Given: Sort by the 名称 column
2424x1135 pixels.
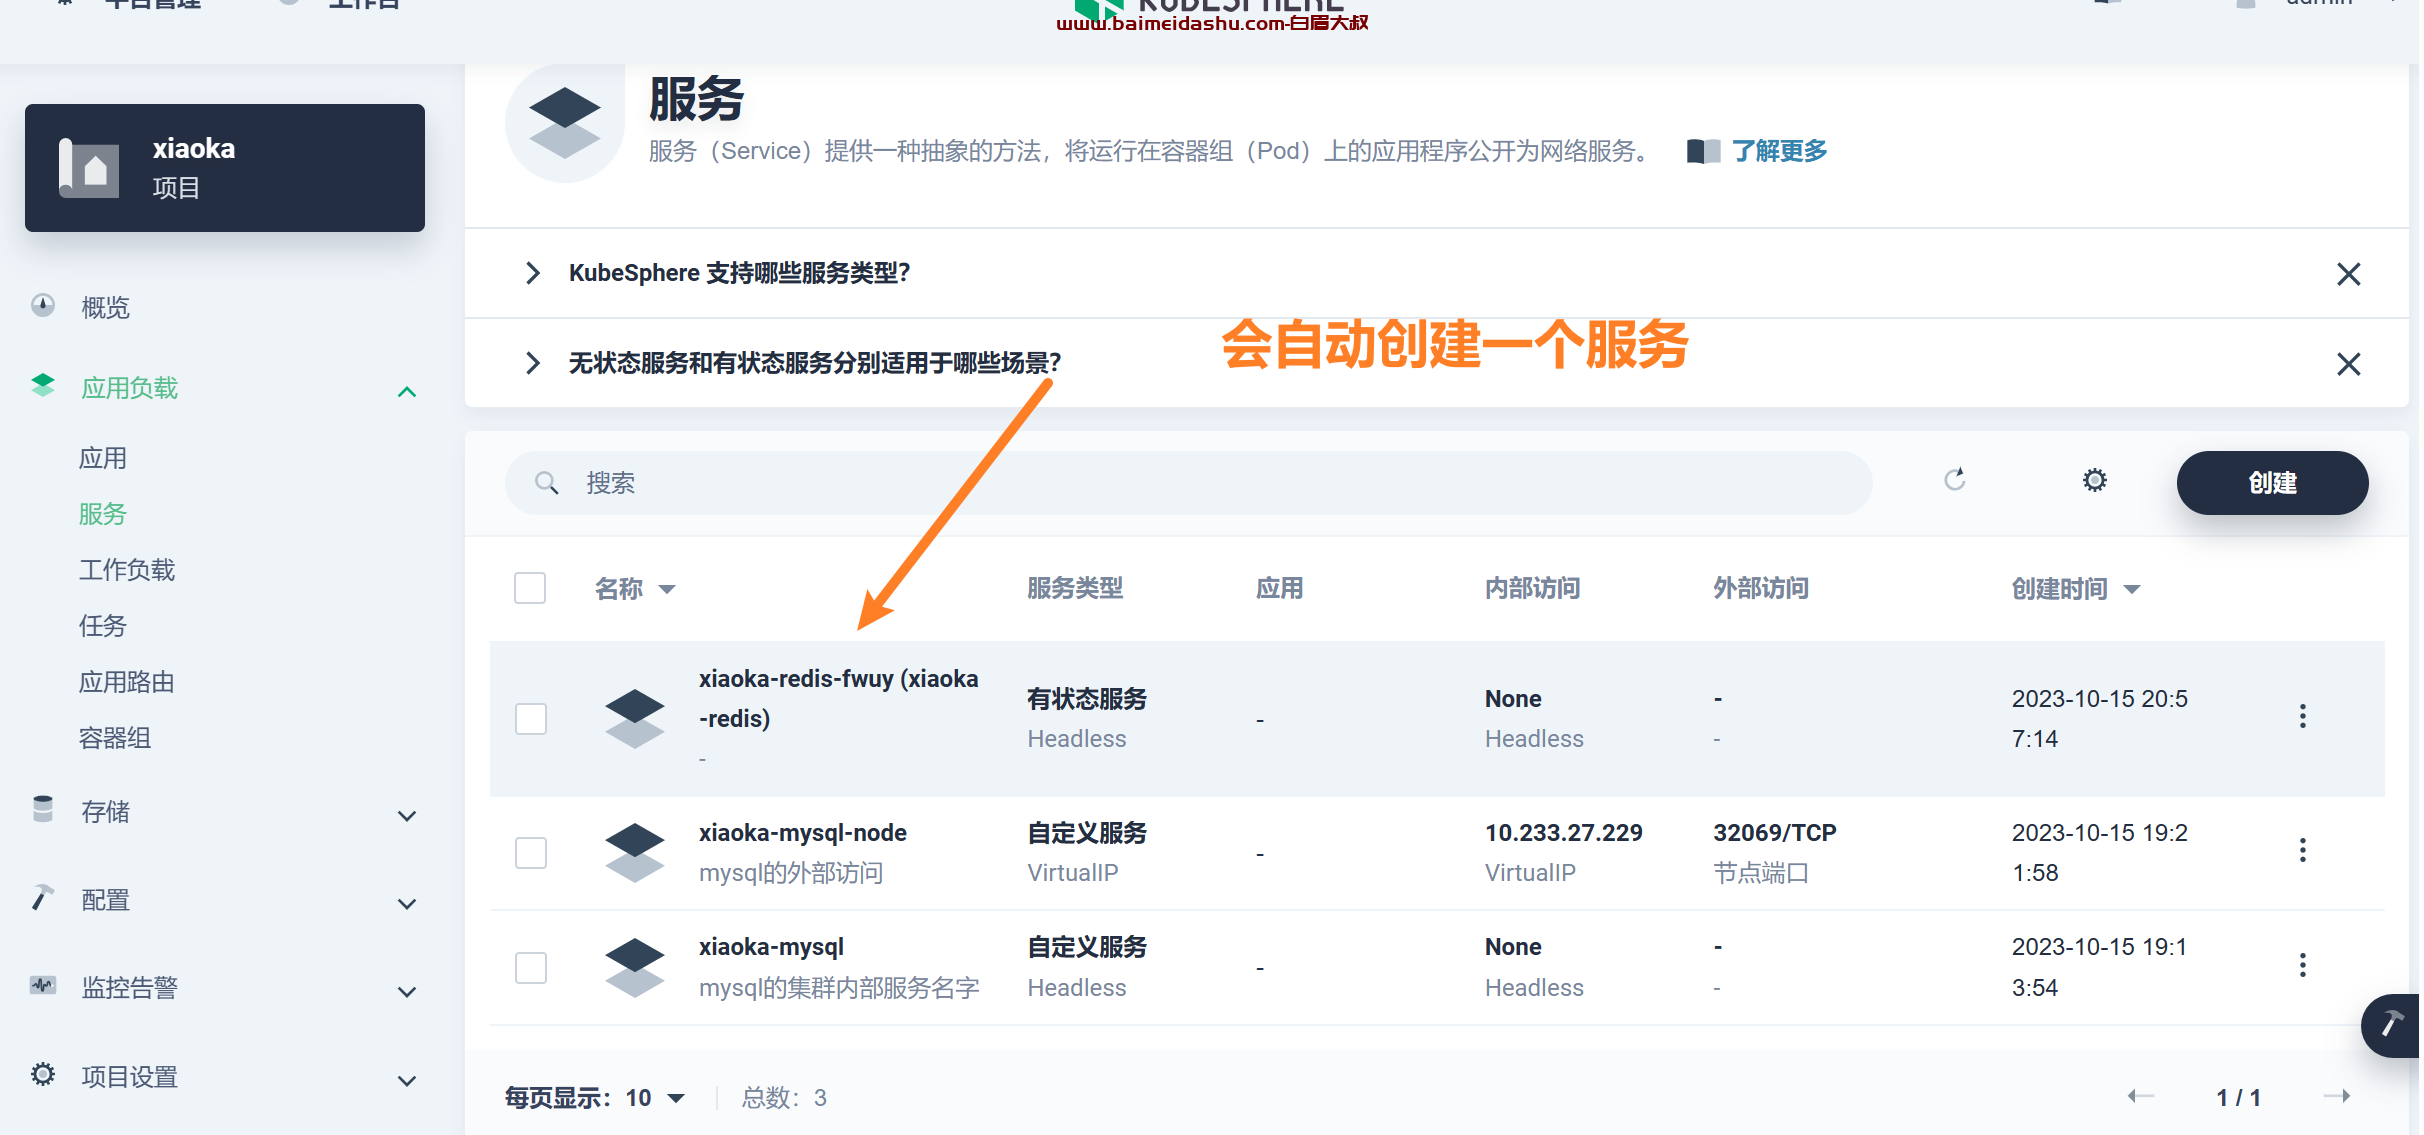Looking at the screenshot, I should tap(635, 589).
